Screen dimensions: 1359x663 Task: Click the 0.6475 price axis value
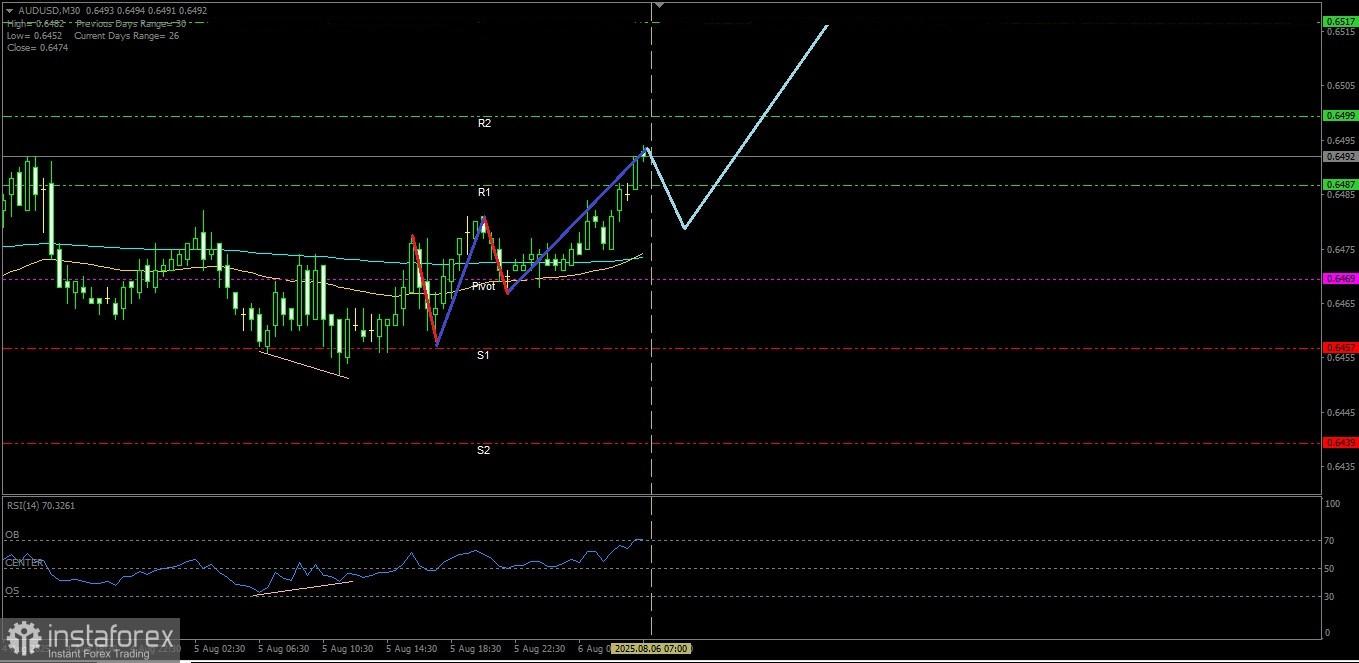(1341, 250)
